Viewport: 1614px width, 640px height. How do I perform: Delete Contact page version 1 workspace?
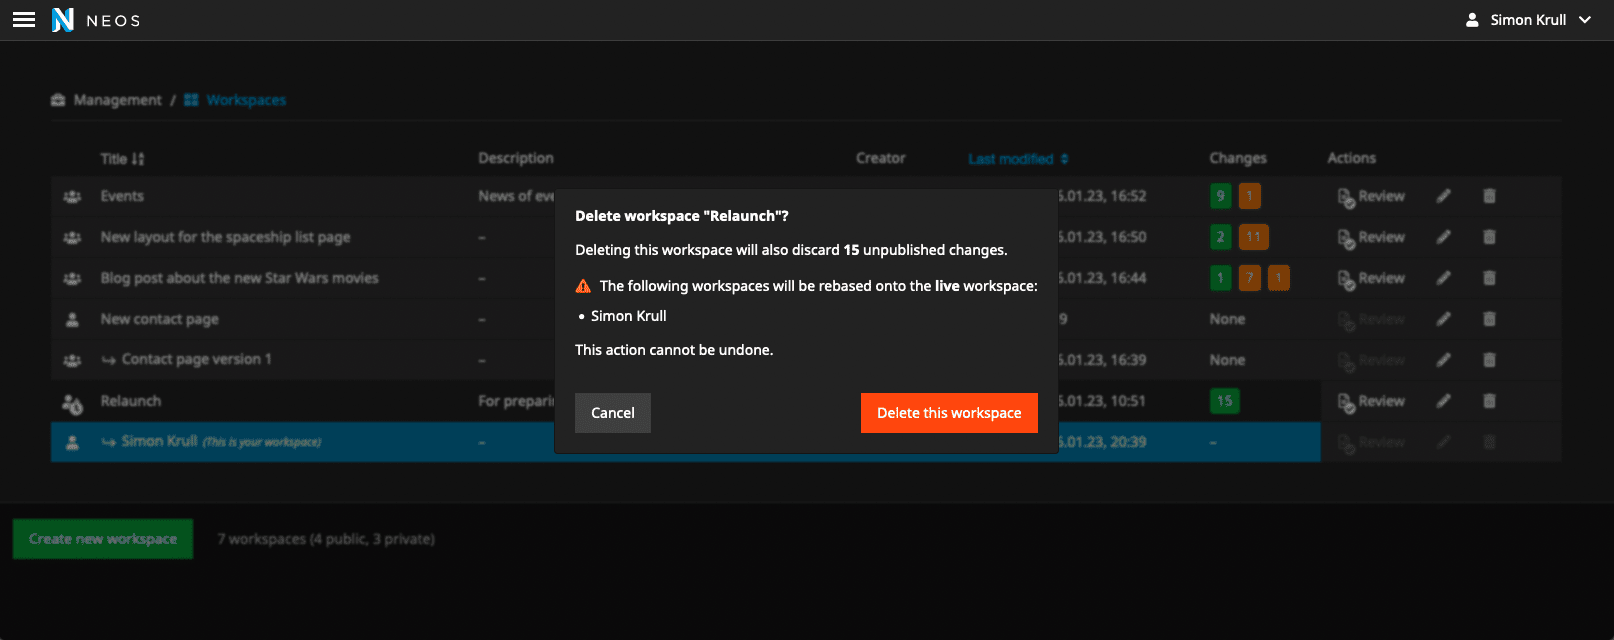(x=1489, y=360)
